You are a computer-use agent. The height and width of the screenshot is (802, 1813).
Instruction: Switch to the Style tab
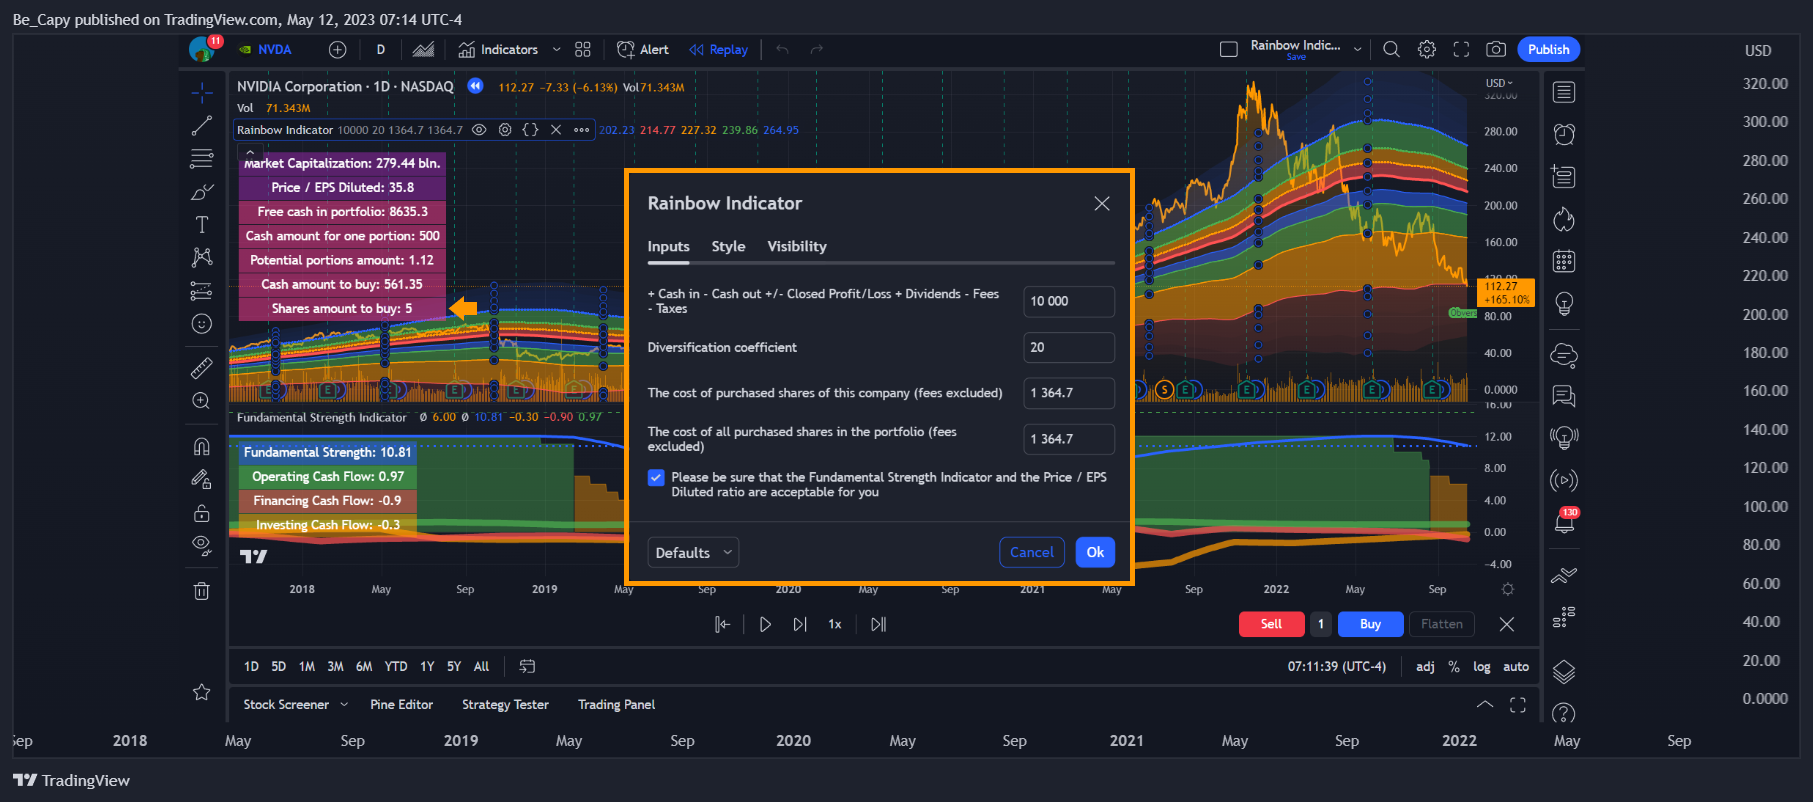click(728, 247)
